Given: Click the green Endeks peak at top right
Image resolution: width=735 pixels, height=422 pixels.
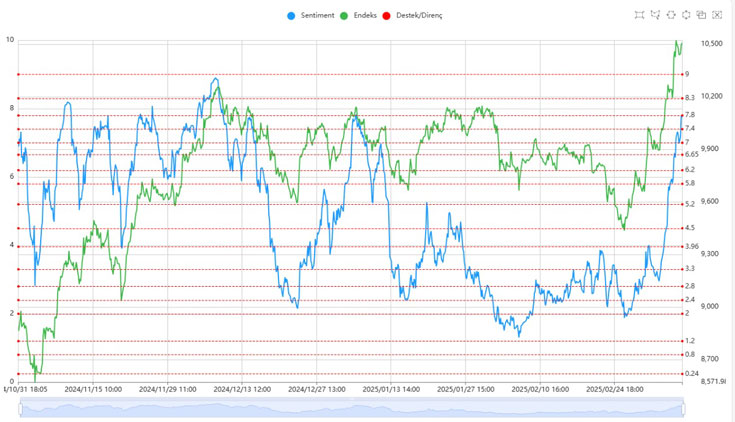Looking at the screenshot, I should coord(677,42).
